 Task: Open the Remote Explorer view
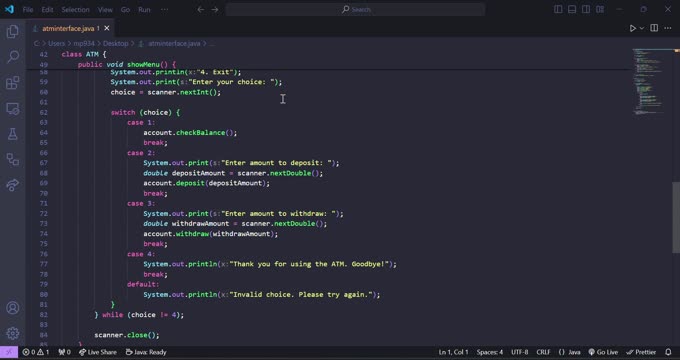[x=13, y=108]
